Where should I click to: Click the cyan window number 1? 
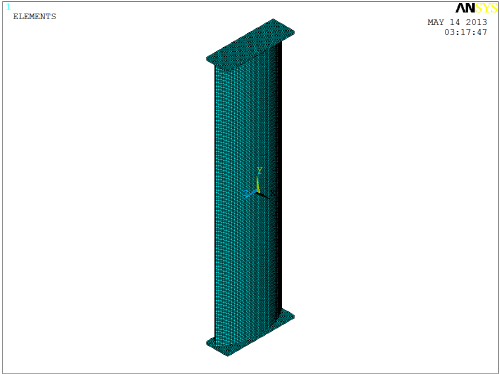pyautogui.click(x=8, y=7)
